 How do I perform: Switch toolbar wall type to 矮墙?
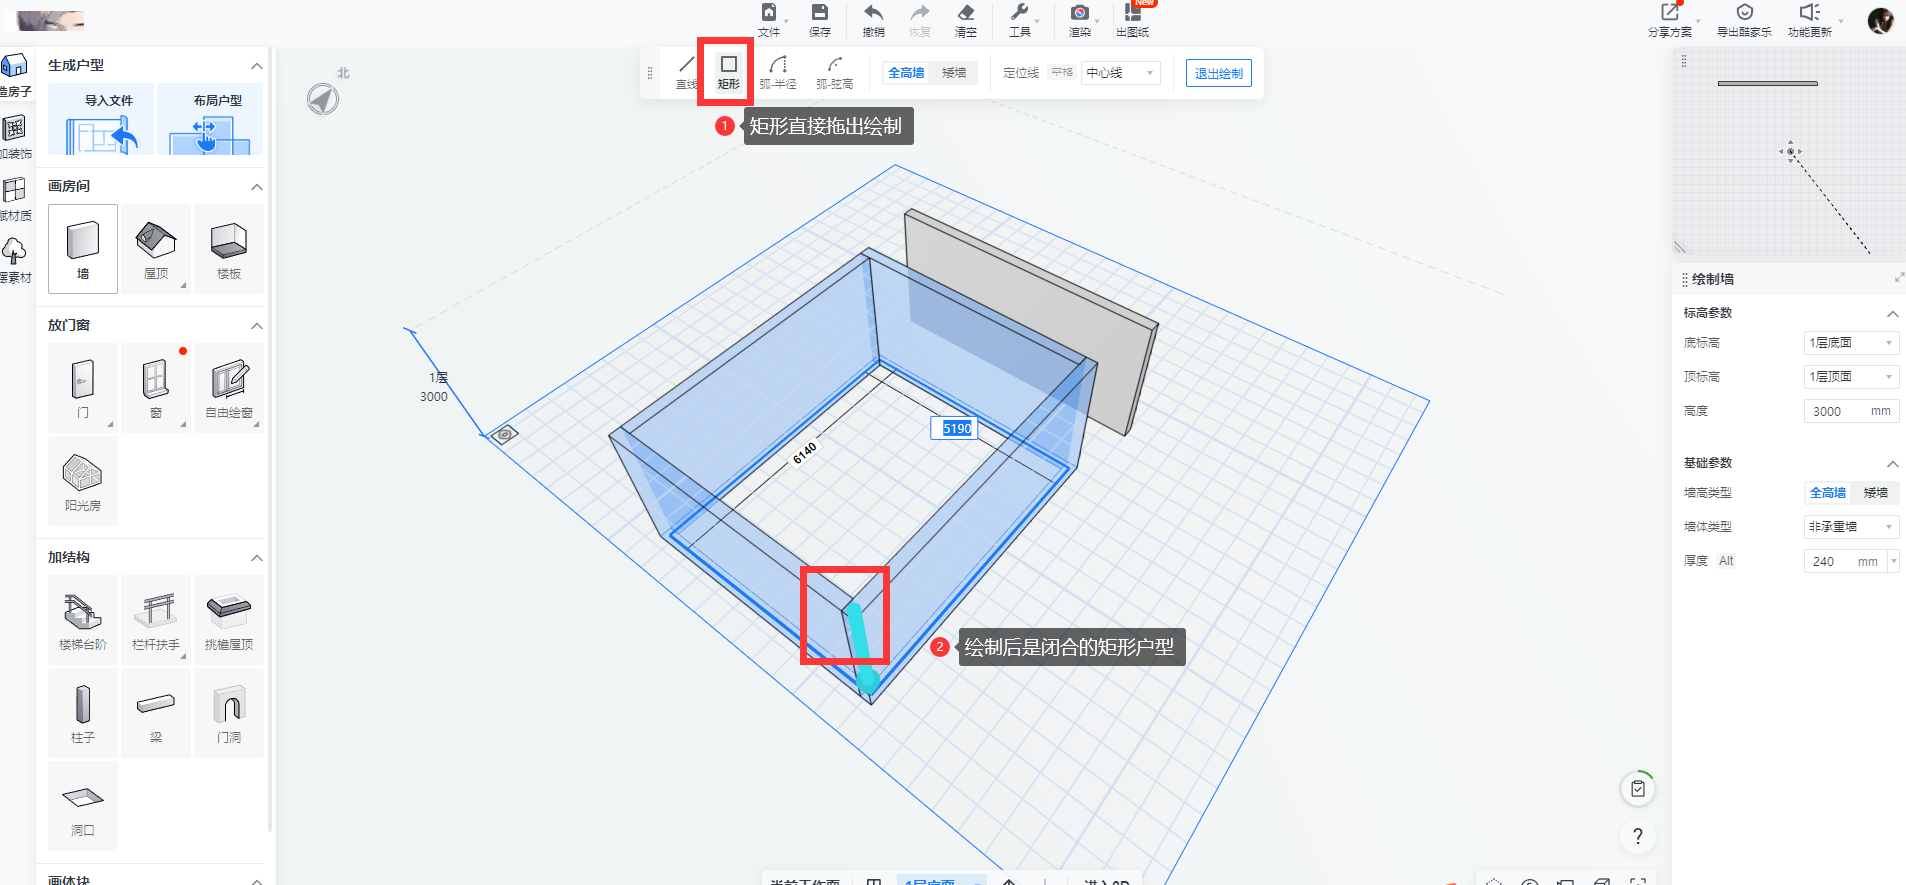point(954,73)
